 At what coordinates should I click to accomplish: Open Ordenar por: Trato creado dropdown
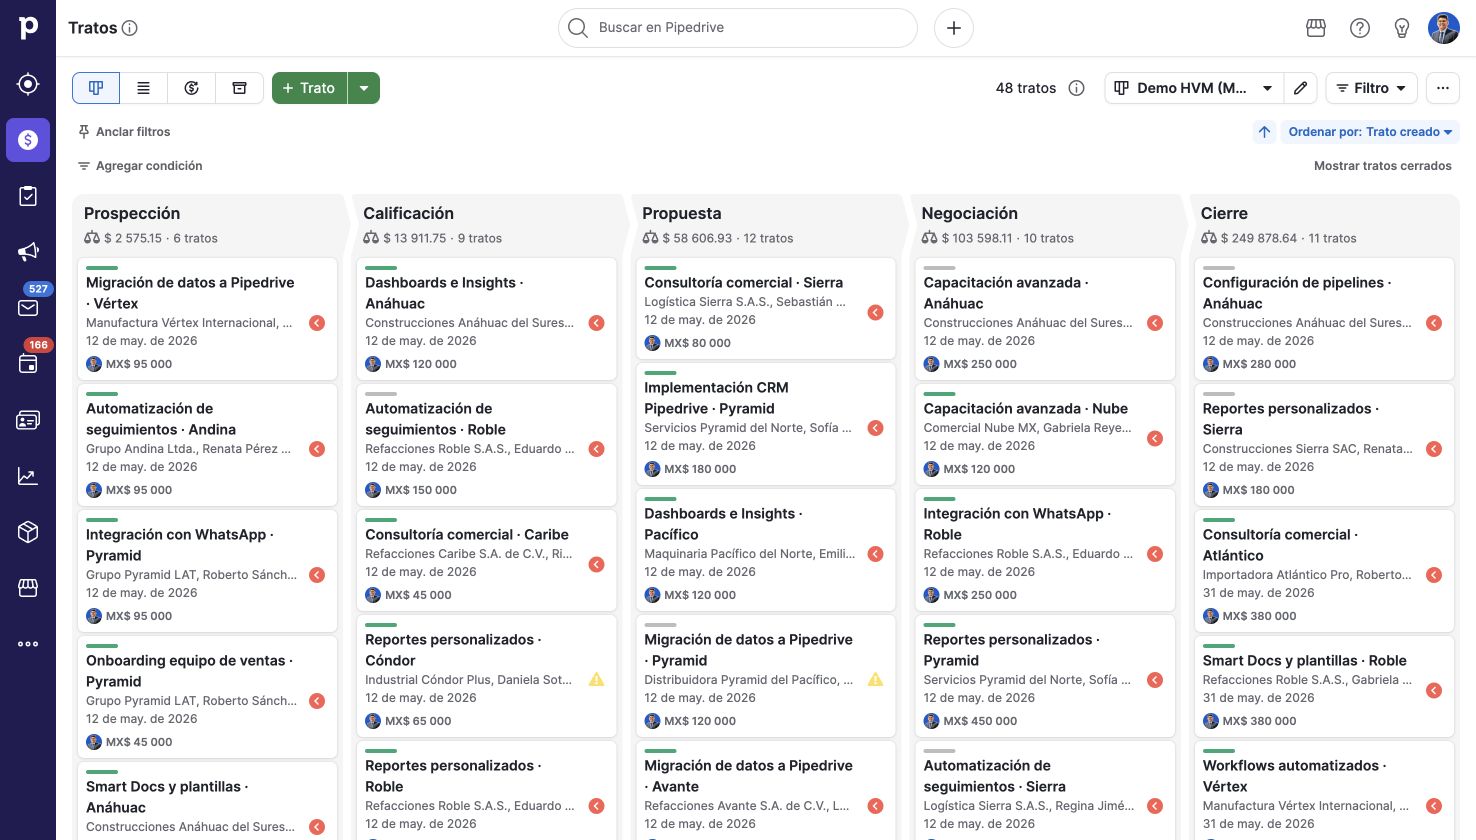(1370, 132)
